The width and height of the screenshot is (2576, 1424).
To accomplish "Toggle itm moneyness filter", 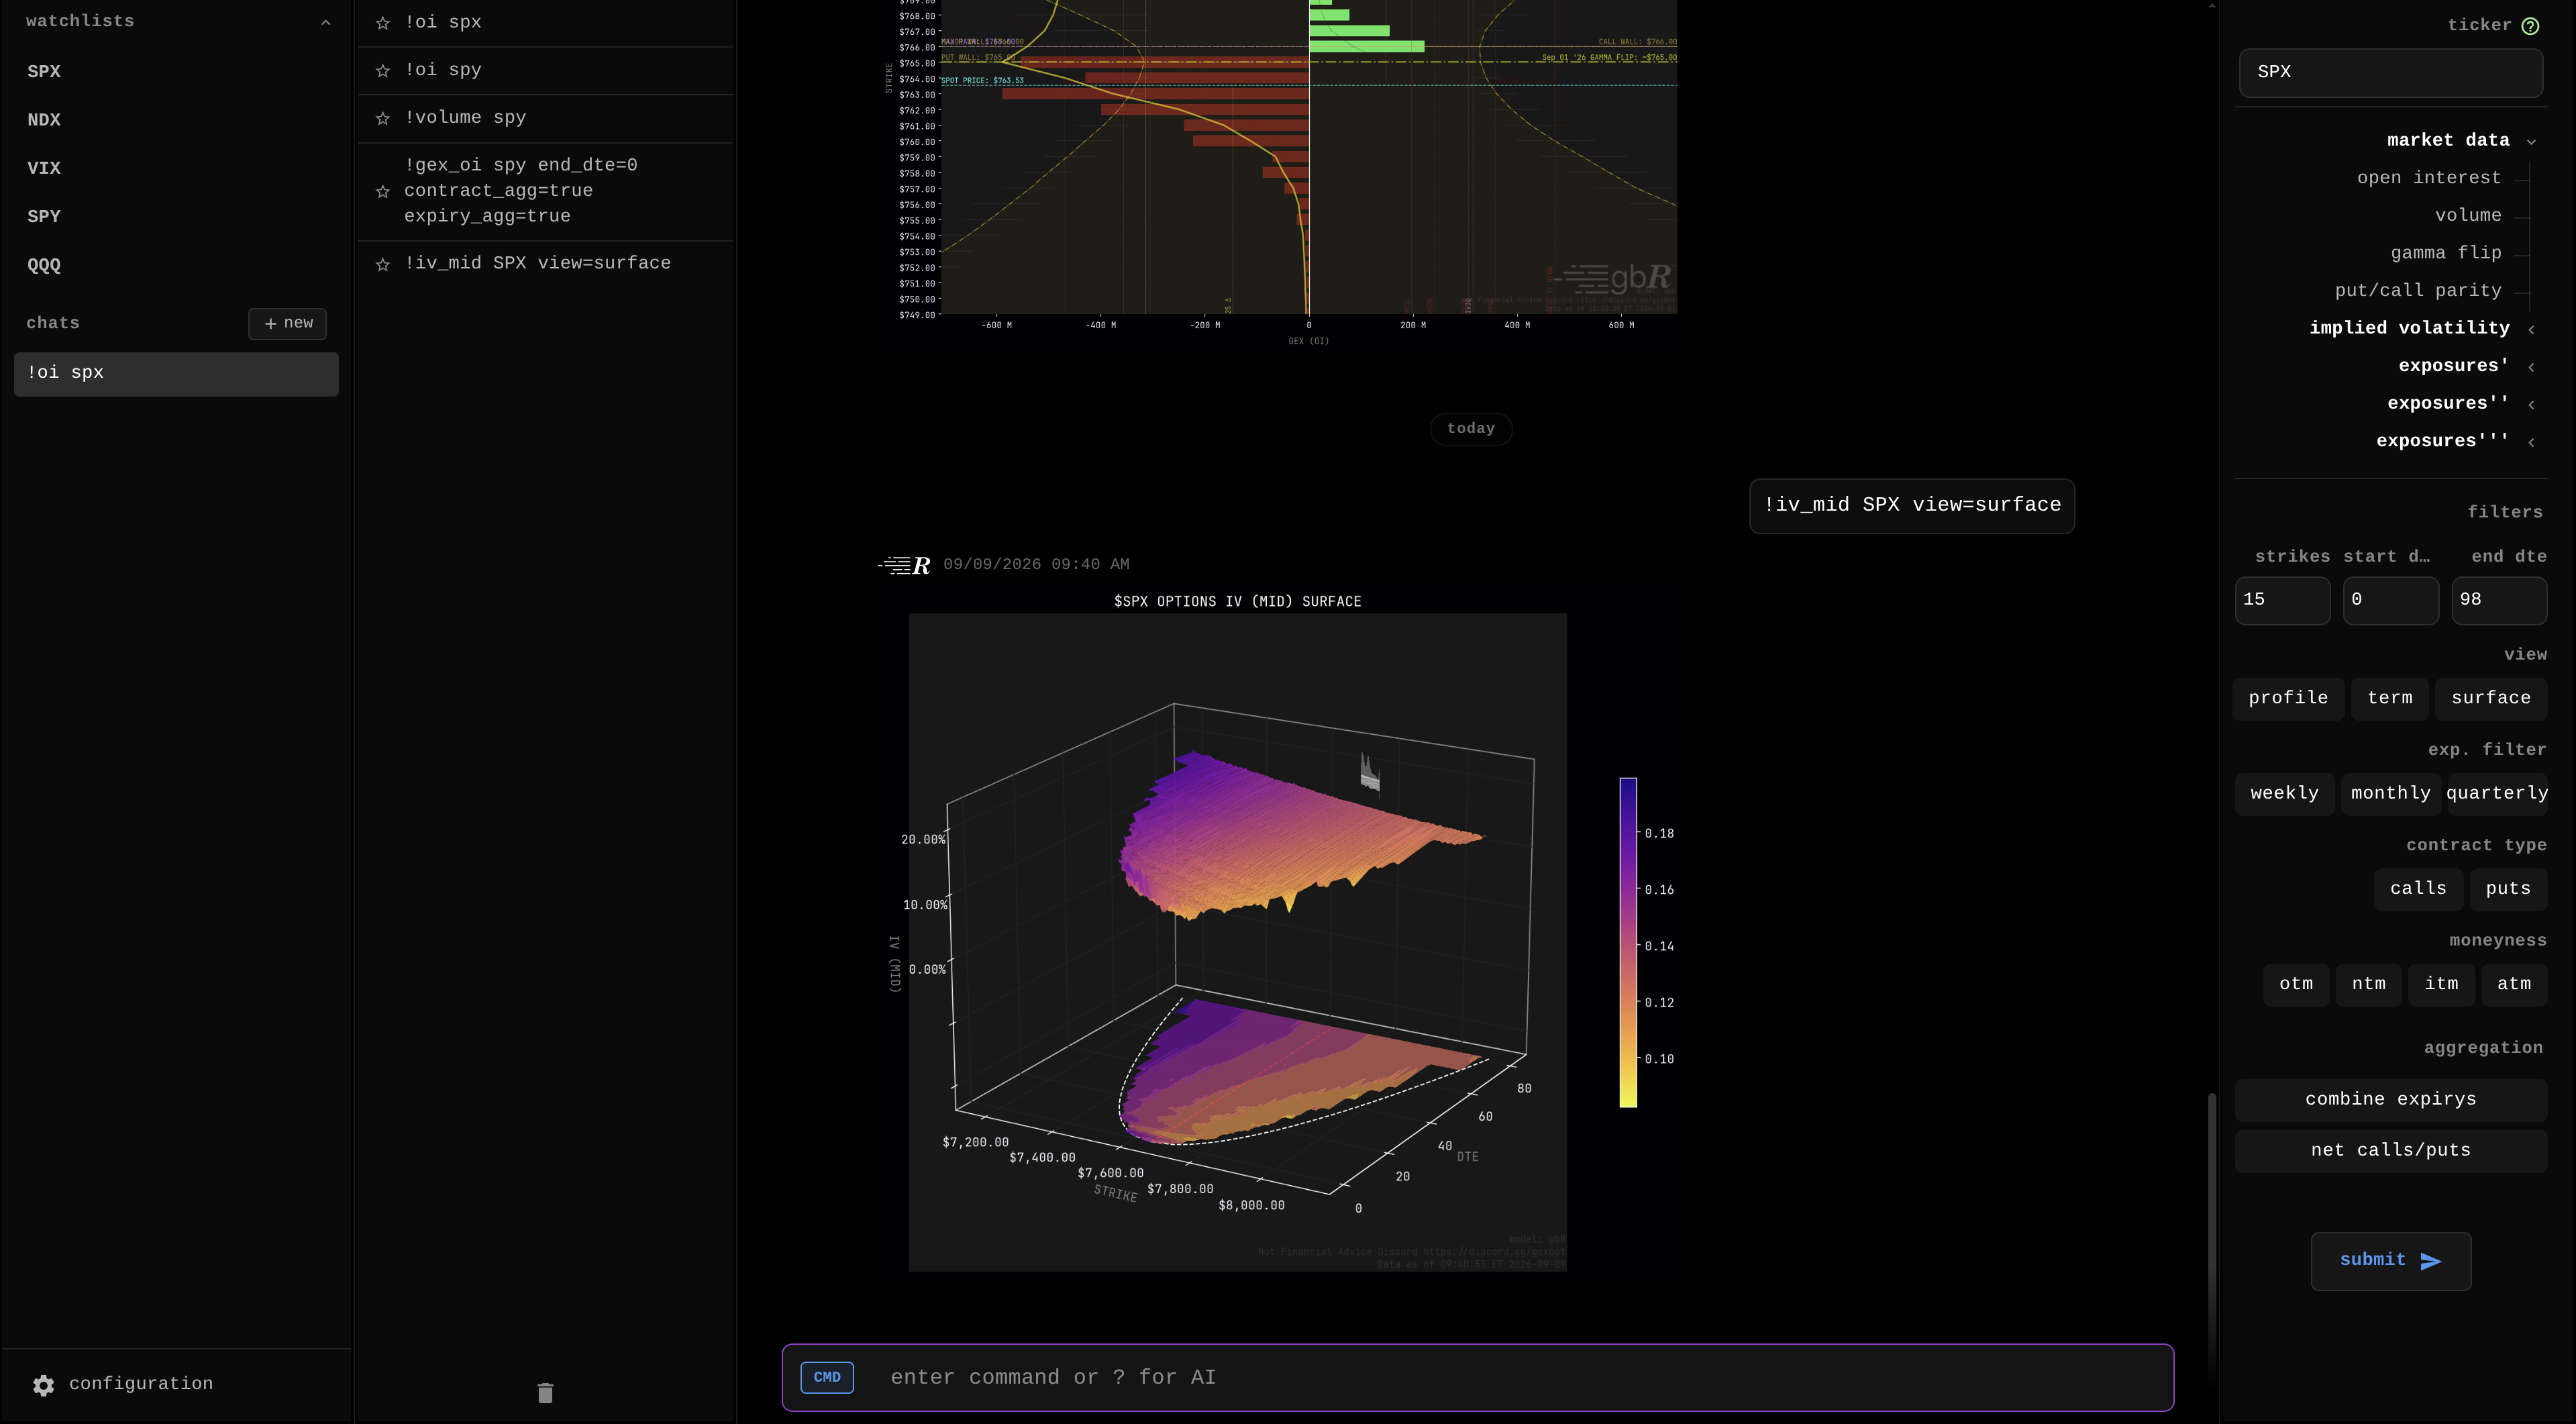I will (x=2441, y=984).
